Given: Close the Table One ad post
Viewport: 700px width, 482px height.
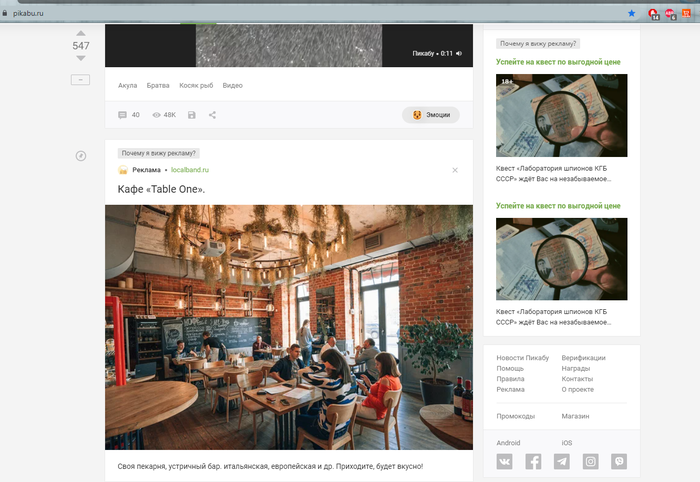Looking at the screenshot, I should 455,170.
